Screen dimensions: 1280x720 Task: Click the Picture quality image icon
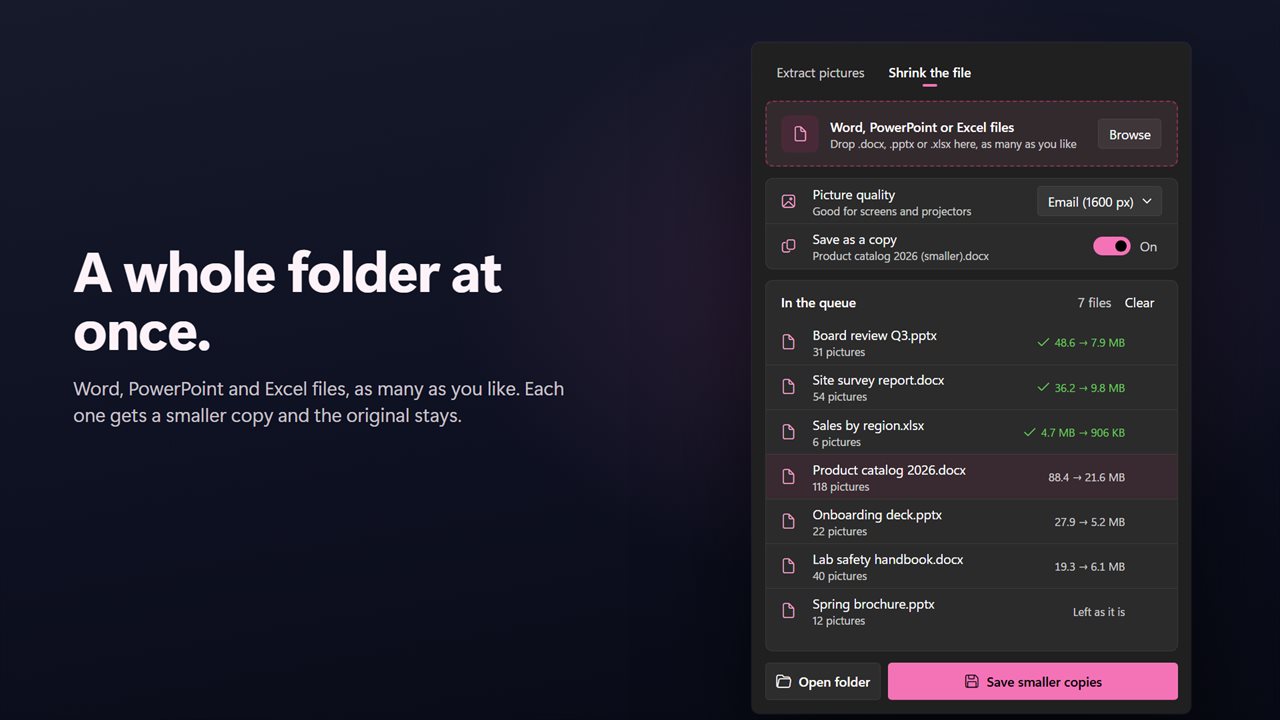(789, 202)
